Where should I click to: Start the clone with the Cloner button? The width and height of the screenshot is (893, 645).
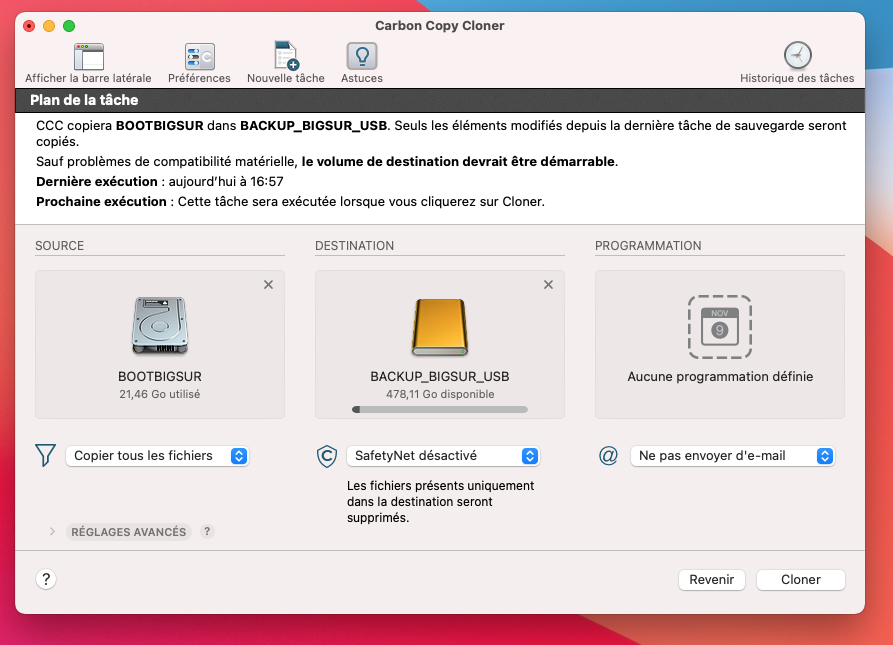800,580
